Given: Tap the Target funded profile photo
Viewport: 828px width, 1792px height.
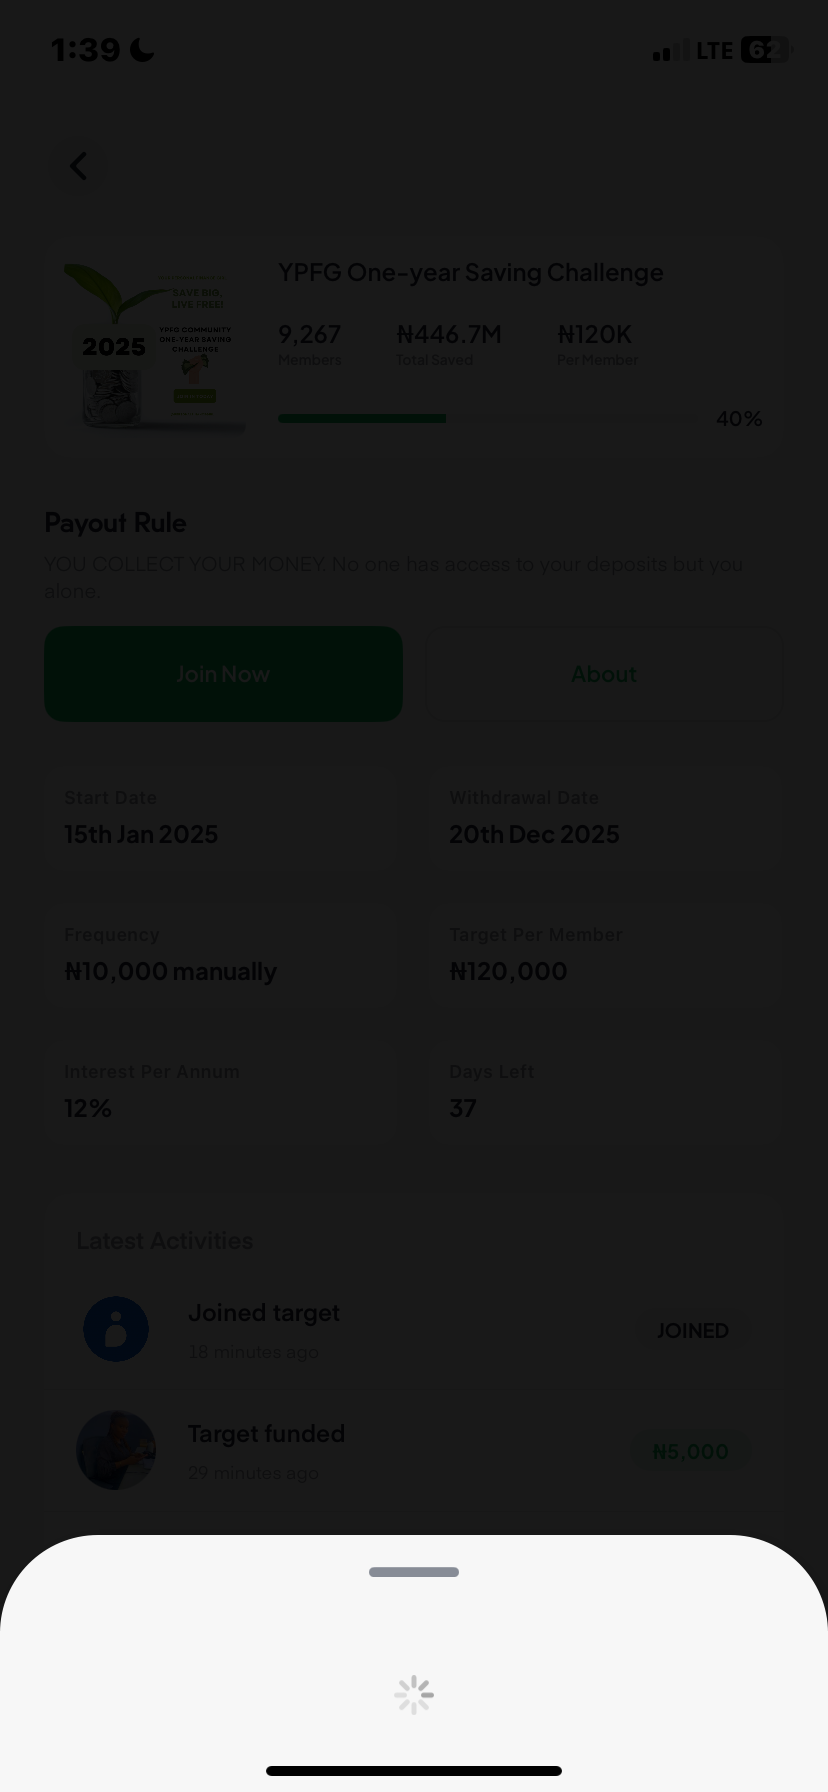Looking at the screenshot, I should tap(116, 1450).
